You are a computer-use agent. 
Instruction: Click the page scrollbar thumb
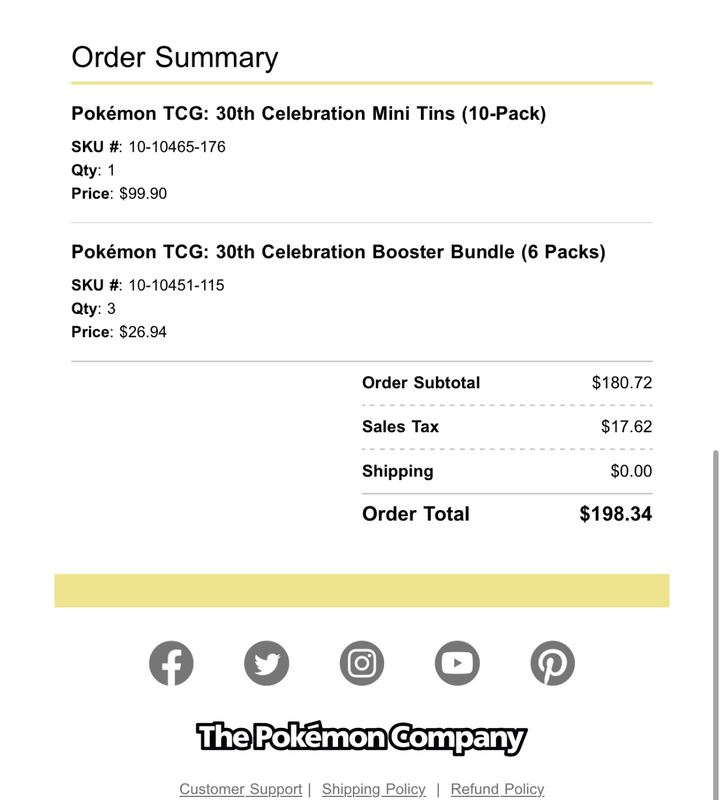click(716, 624)
